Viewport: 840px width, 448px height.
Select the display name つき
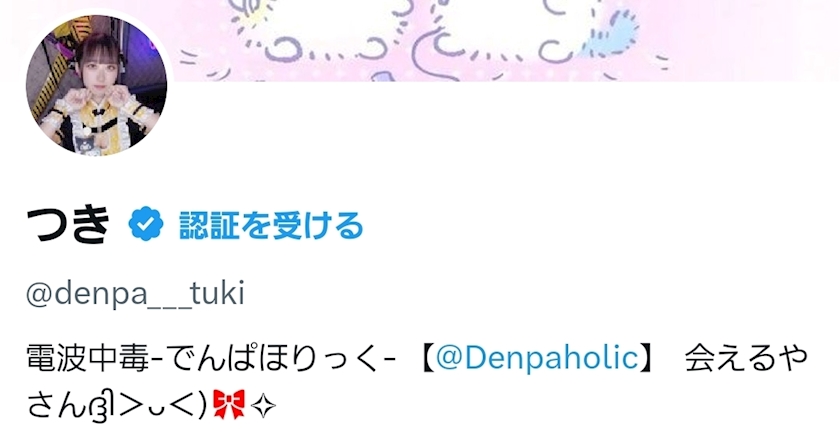[68, 225]
